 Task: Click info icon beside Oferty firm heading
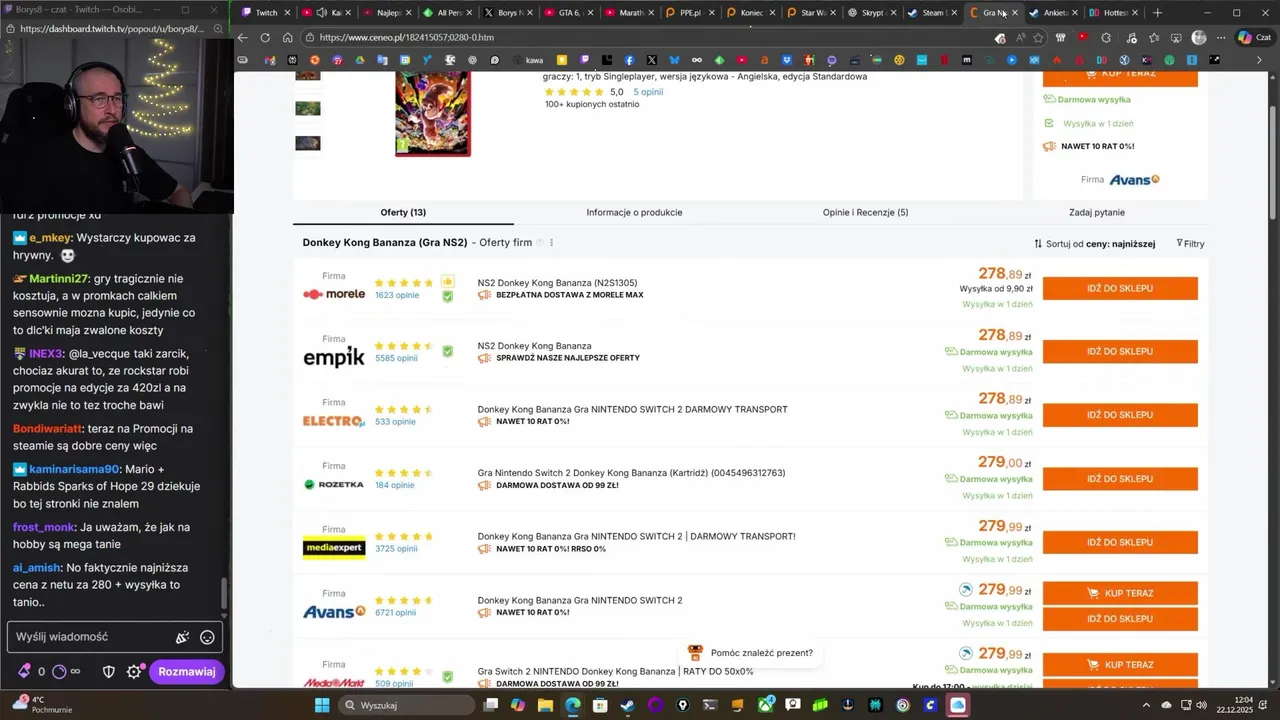point(540,243)
